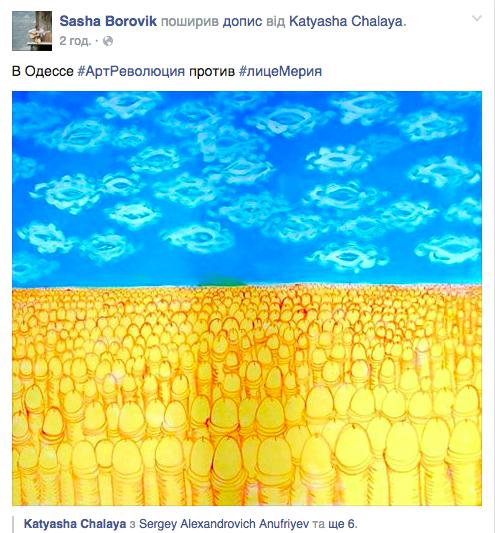Open the #лицеМерия hashtag
The width and height of the screenshot is (495, 533).
280,71
